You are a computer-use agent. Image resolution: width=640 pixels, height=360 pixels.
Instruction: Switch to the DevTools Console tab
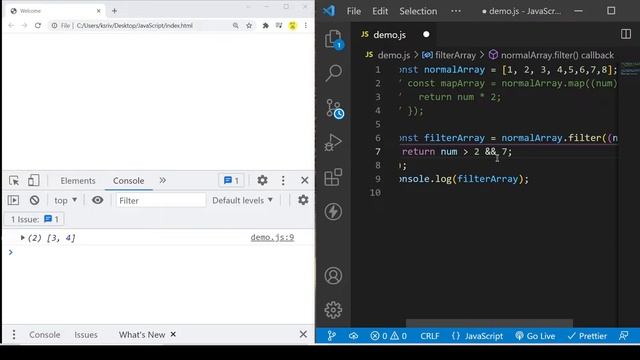(128, 180)
